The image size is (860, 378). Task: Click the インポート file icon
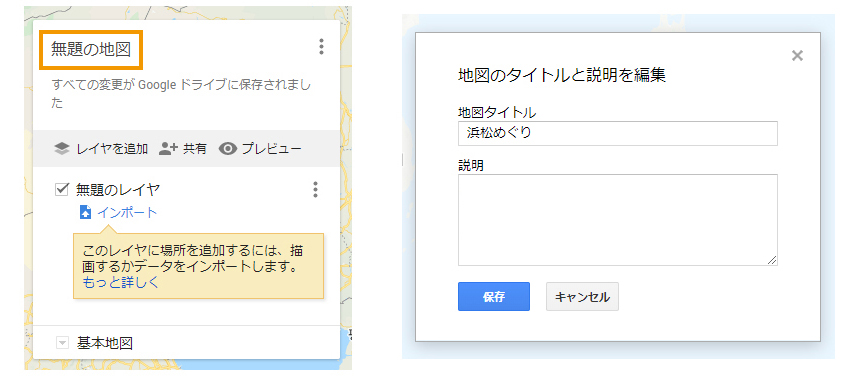click(x=86, y=213)
